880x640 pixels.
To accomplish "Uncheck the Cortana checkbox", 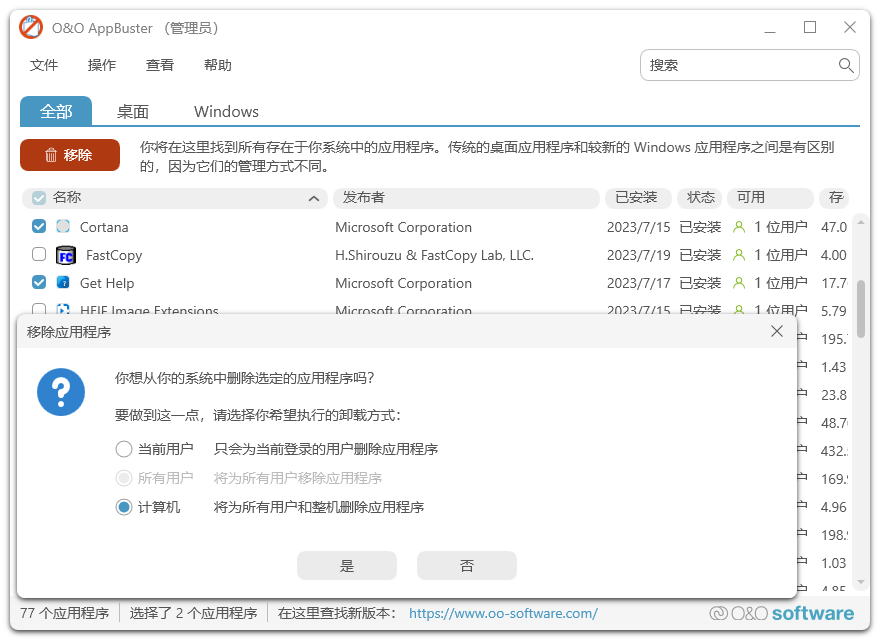I will pos(39,226).
